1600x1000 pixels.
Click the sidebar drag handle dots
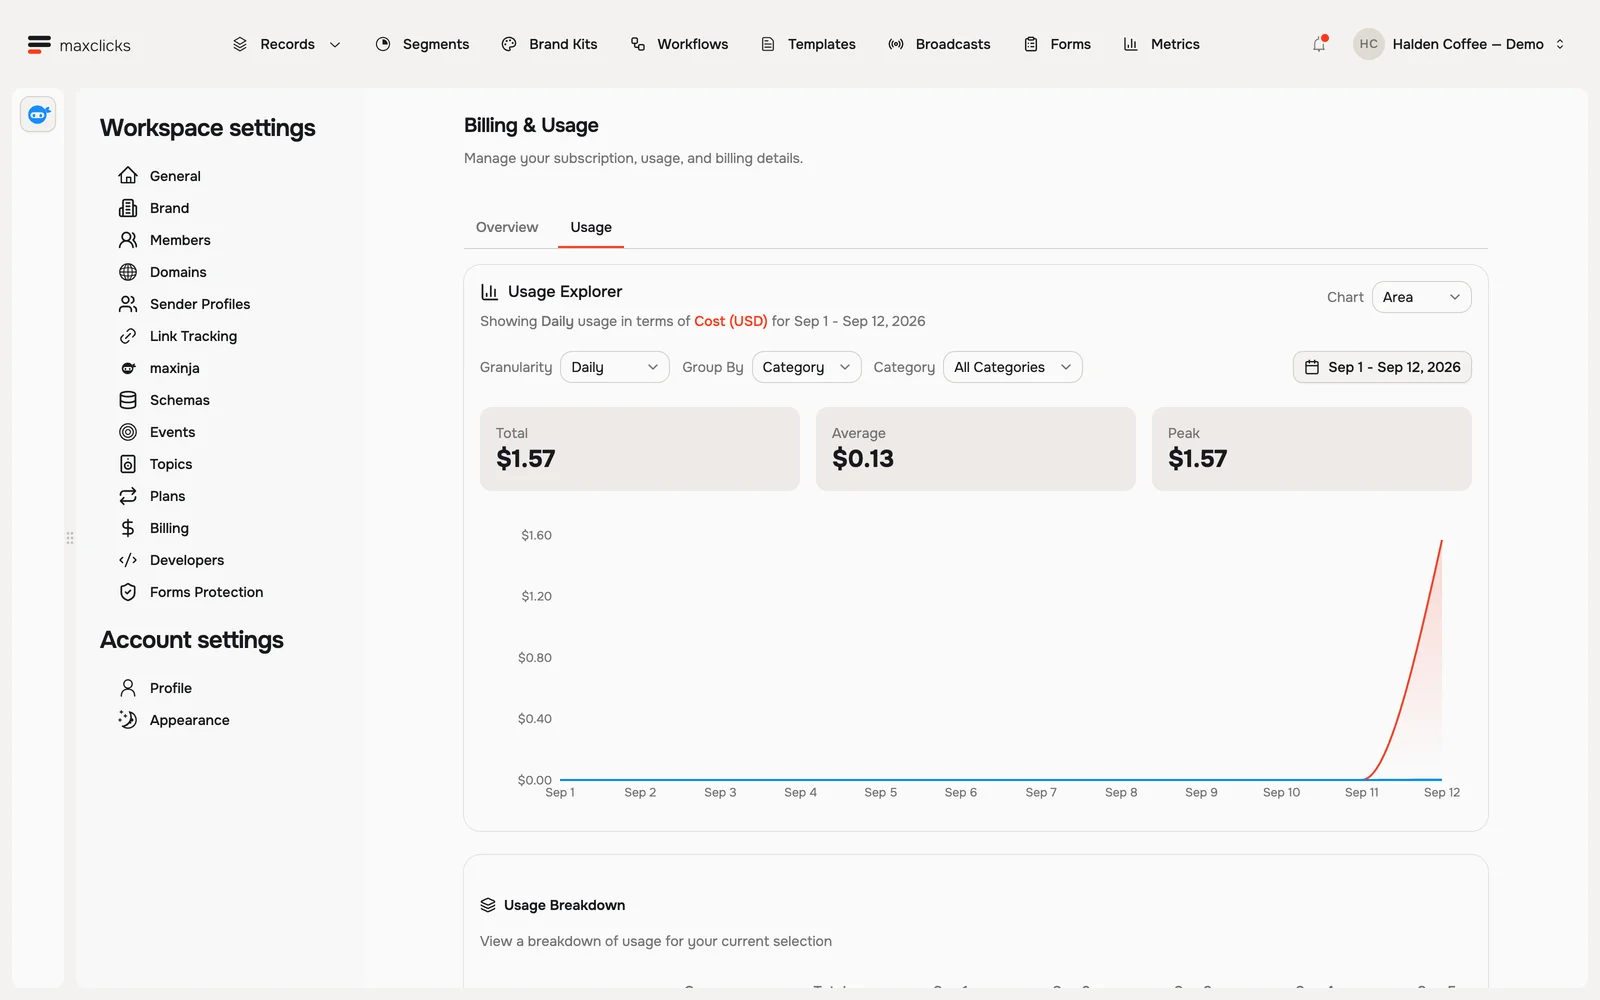(70, 538)
